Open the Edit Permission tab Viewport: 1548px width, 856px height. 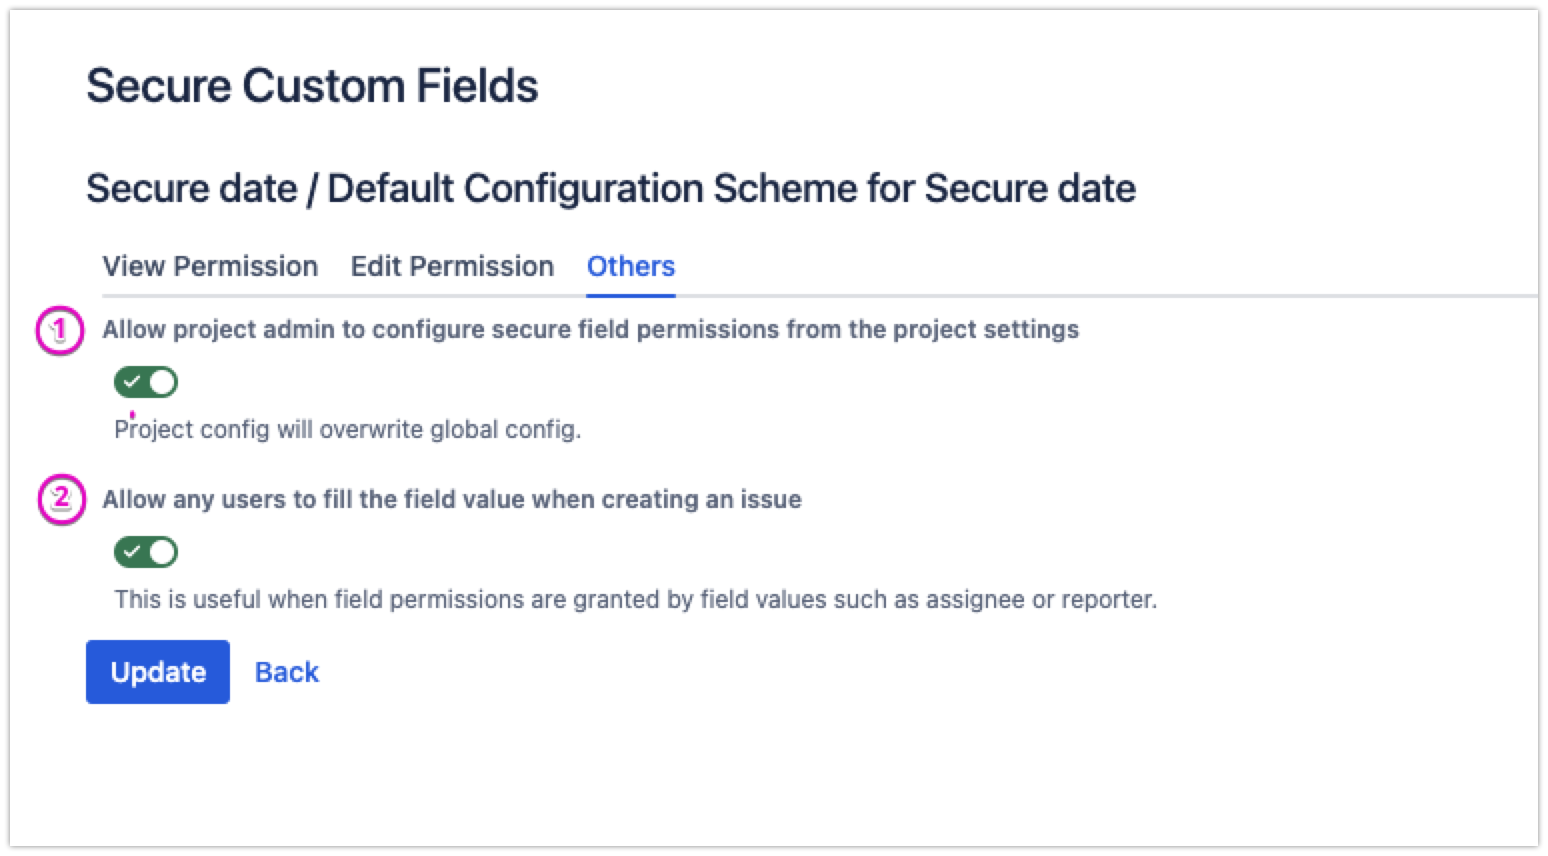coord(452,266)
